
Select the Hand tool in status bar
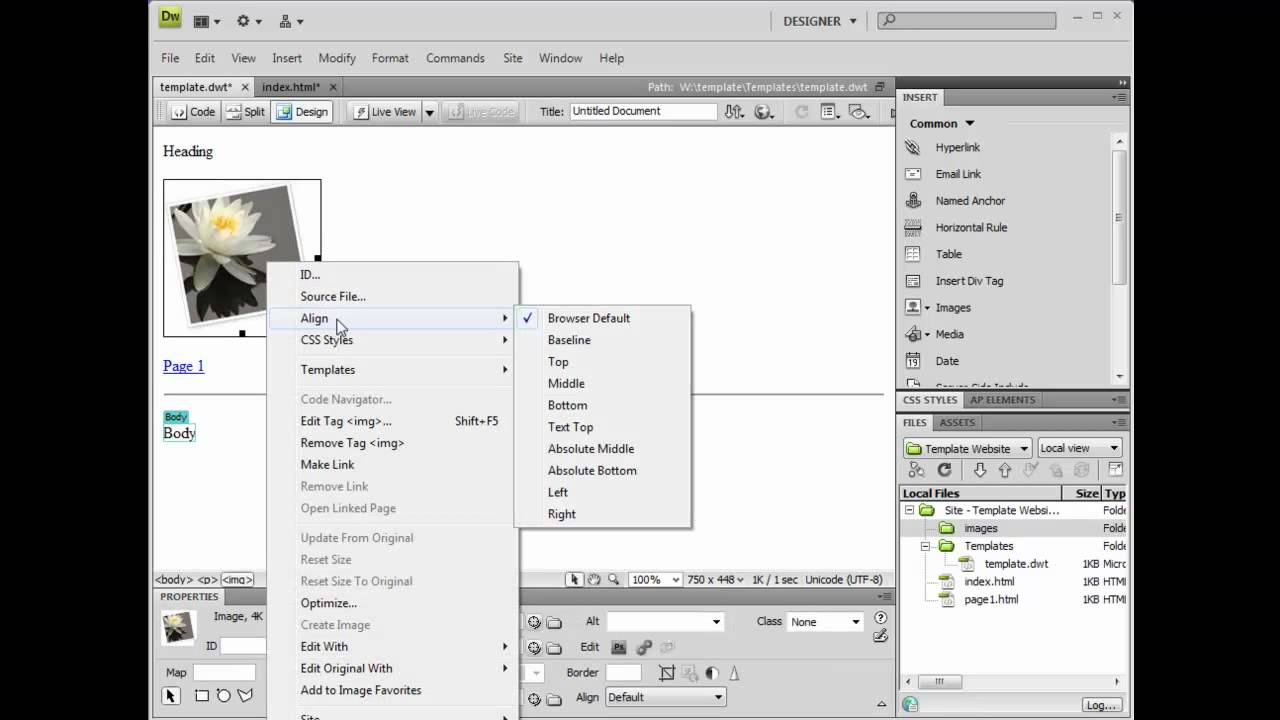pos(594,579)
